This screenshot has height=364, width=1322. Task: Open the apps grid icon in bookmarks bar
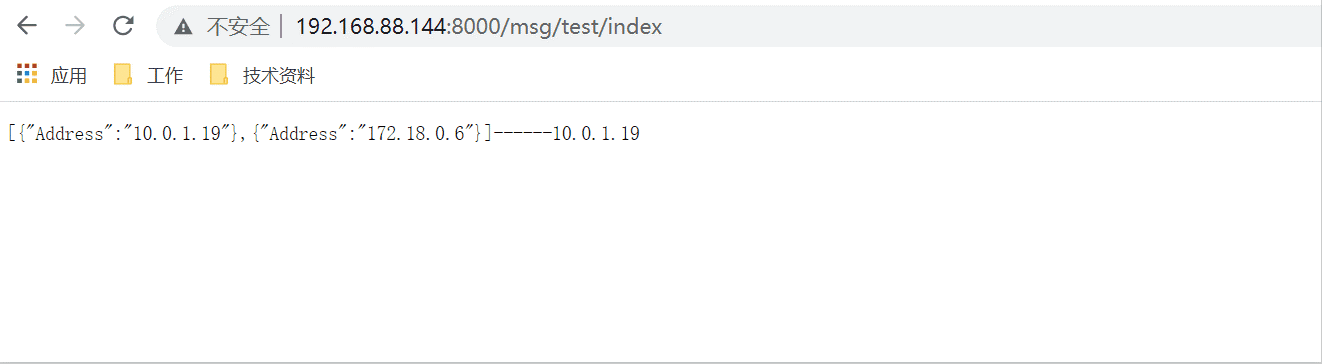(27, 74)
